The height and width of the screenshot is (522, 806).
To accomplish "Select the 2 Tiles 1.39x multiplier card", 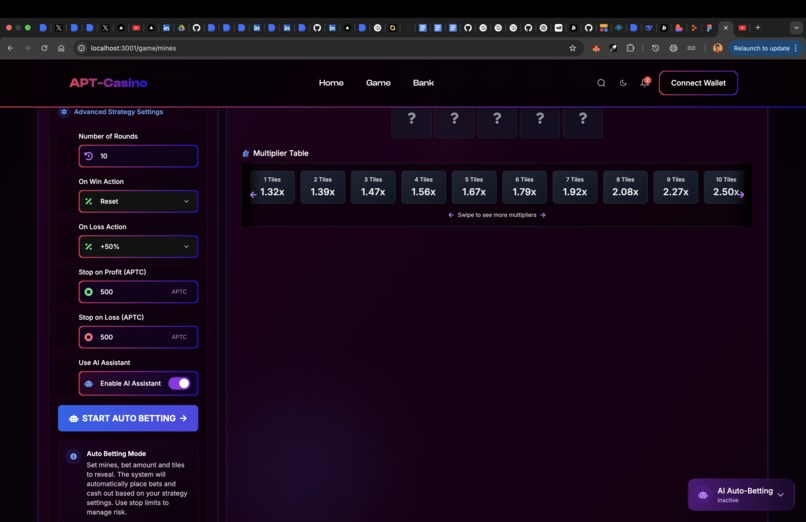I will pyautogui.click(x=323, y=187).
